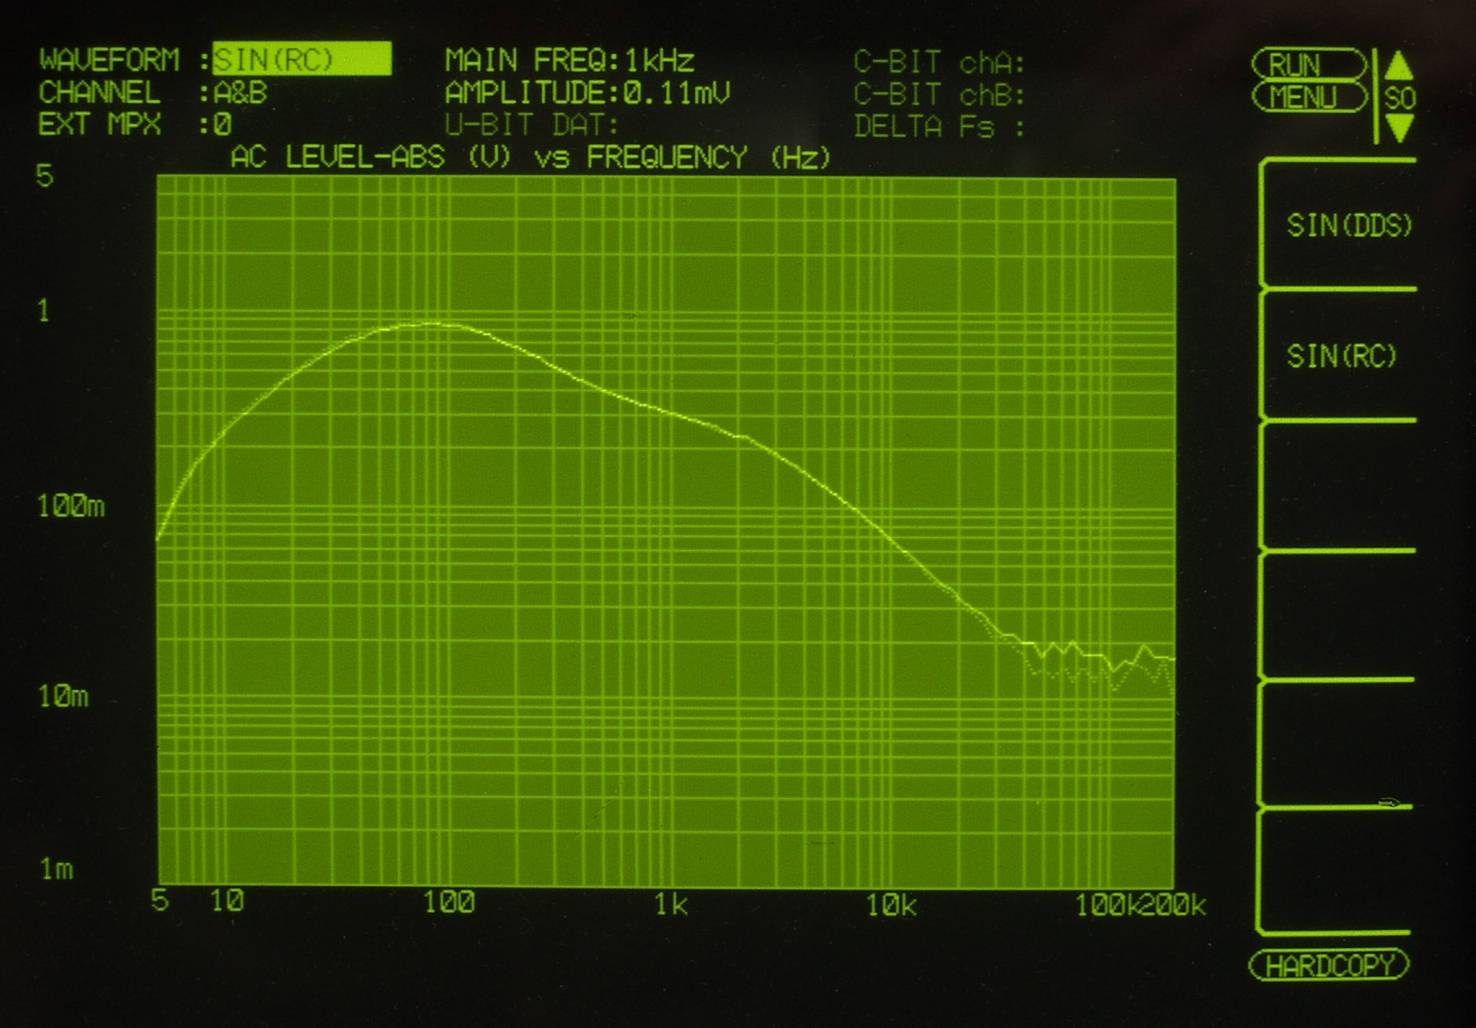Click the 100m level axis label

[70, 507]
